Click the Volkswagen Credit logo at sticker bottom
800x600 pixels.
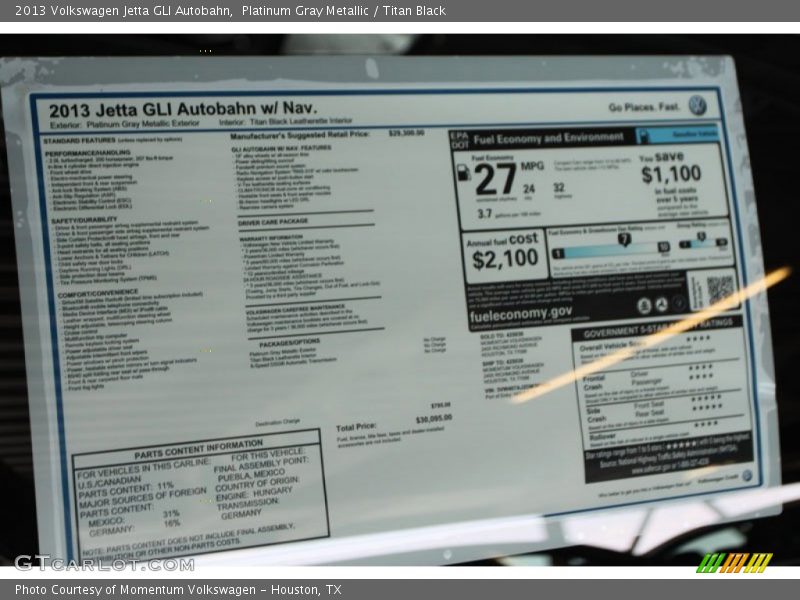coord(747,477)
